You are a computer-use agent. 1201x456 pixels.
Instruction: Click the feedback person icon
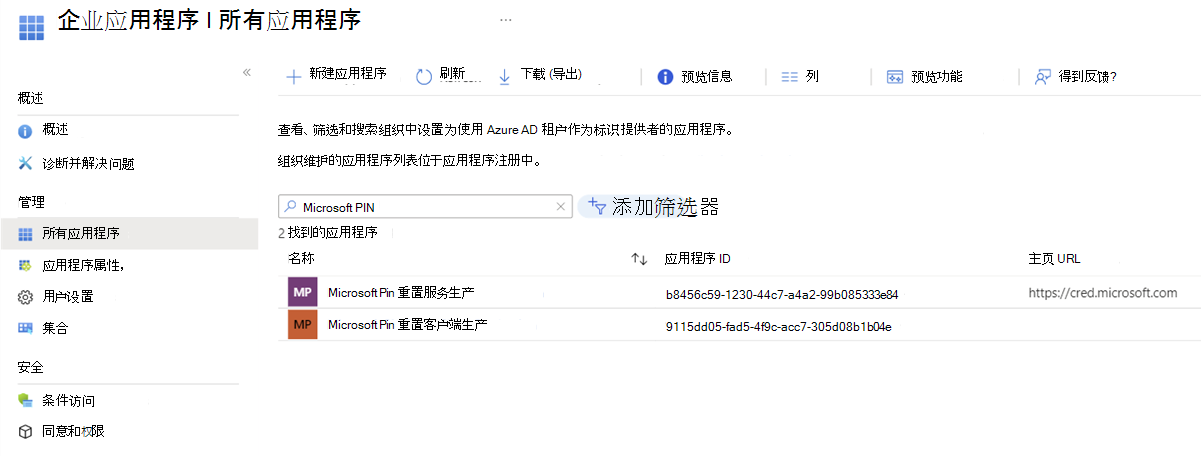(1043, 77)
